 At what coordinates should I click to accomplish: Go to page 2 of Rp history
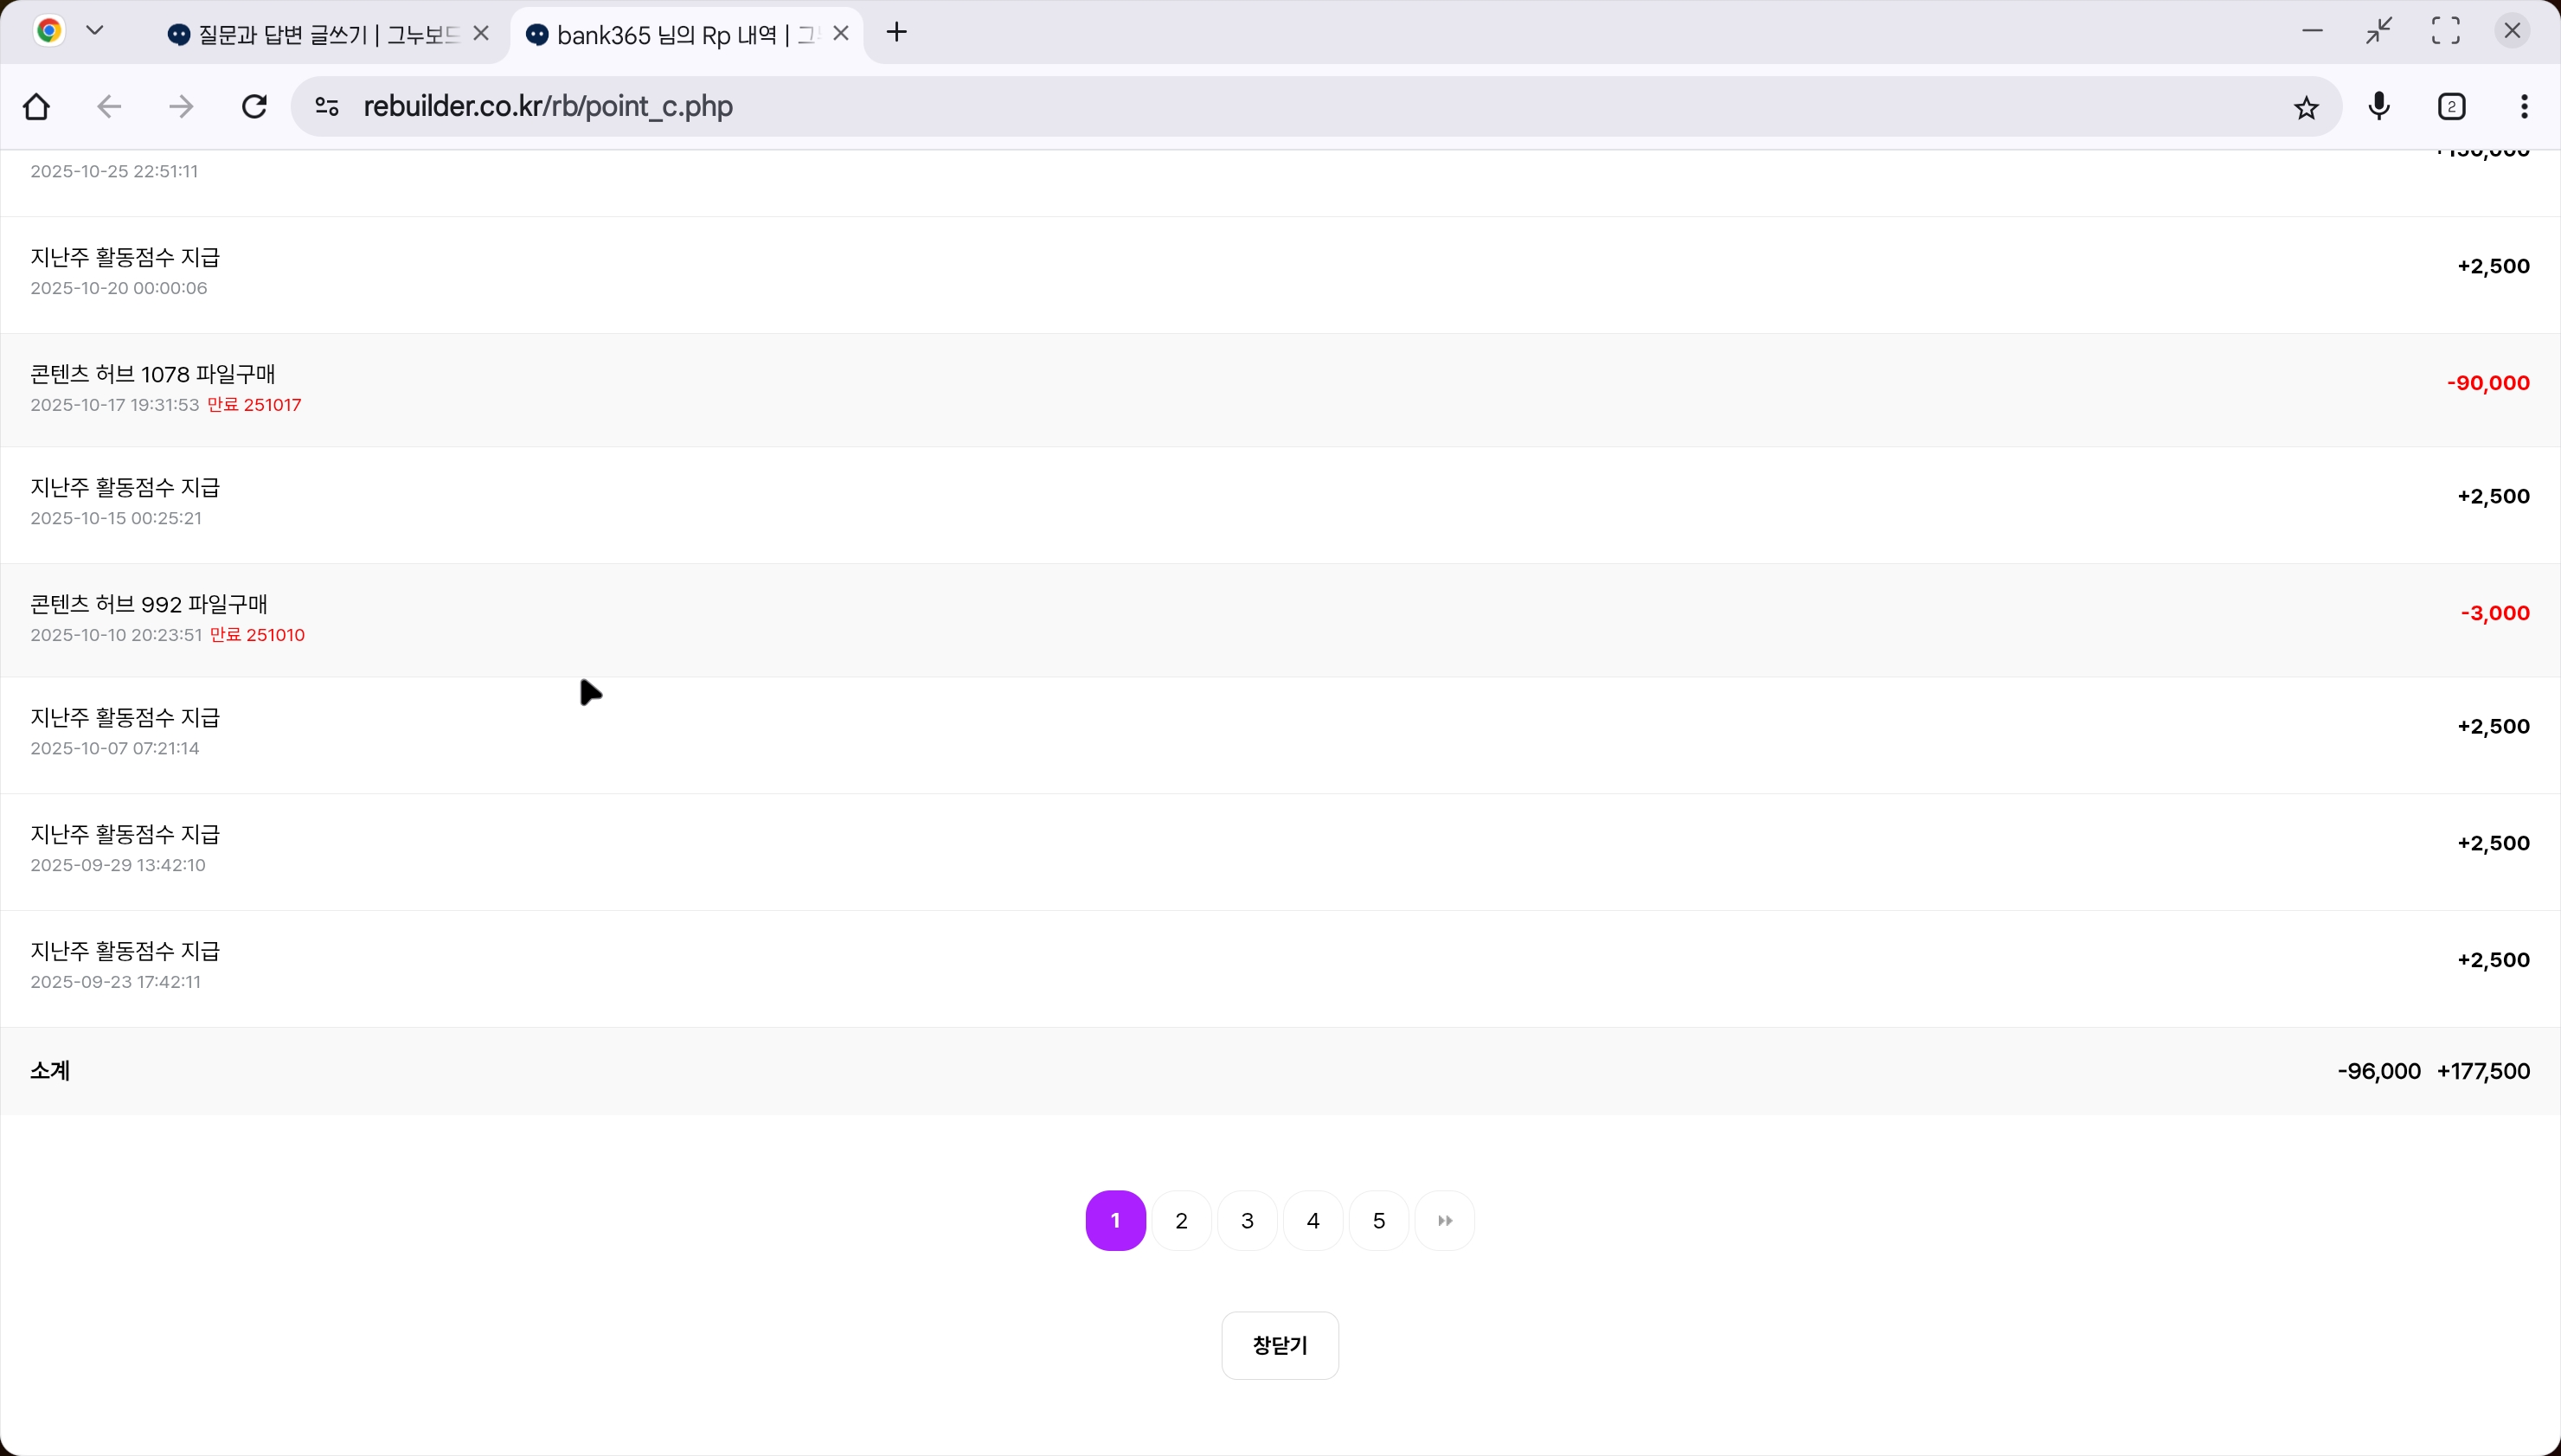pyautogui.click(x=1181, y=1220)
